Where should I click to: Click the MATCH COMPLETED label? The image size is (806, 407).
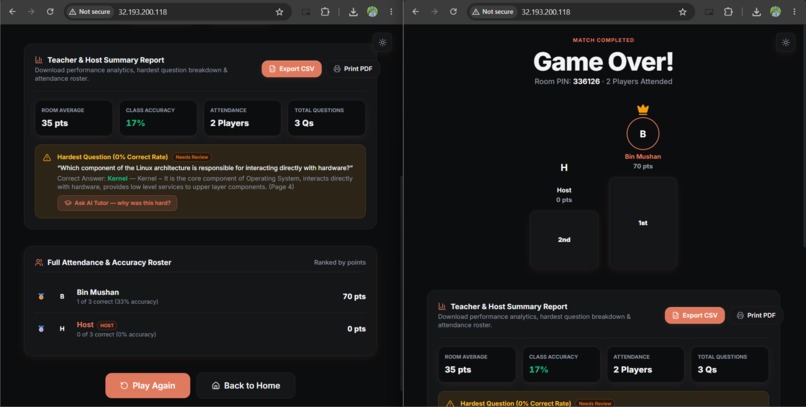point(603,40)
